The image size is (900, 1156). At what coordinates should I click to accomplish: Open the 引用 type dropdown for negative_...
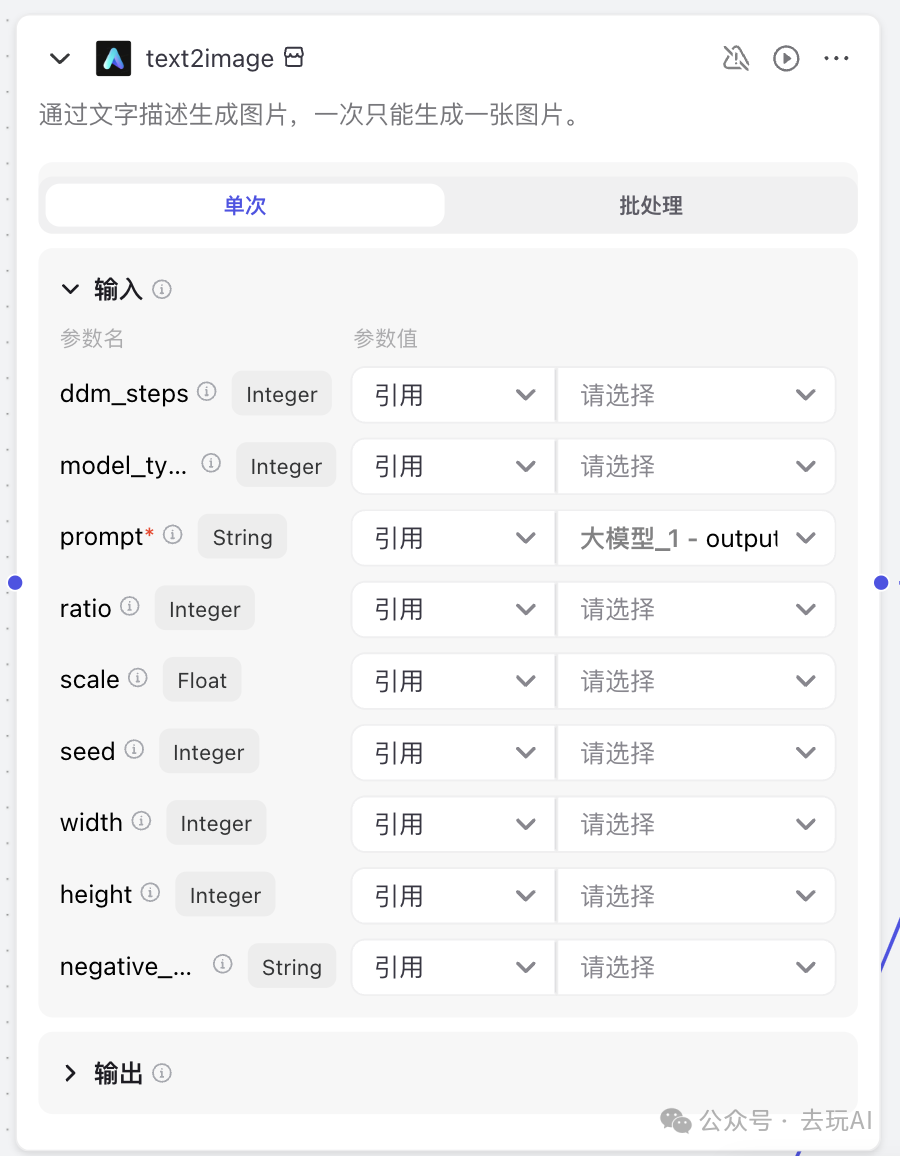(453, 967)
